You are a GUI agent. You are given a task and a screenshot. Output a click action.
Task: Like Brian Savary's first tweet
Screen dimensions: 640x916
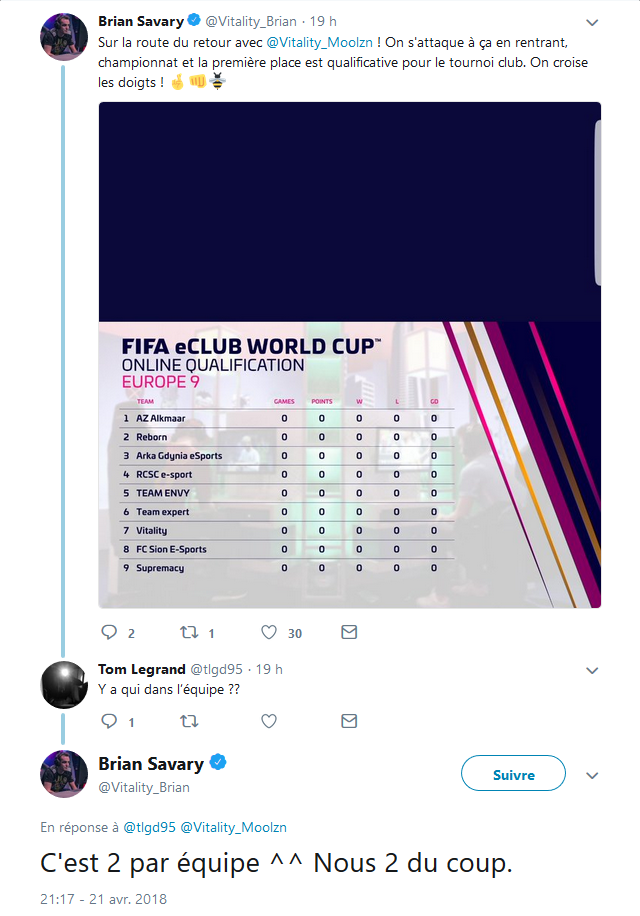coord(267,632)
